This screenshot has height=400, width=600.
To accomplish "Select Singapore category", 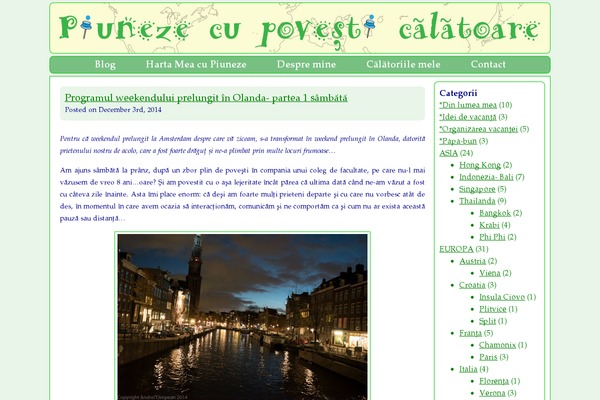I will click(477, 189).
